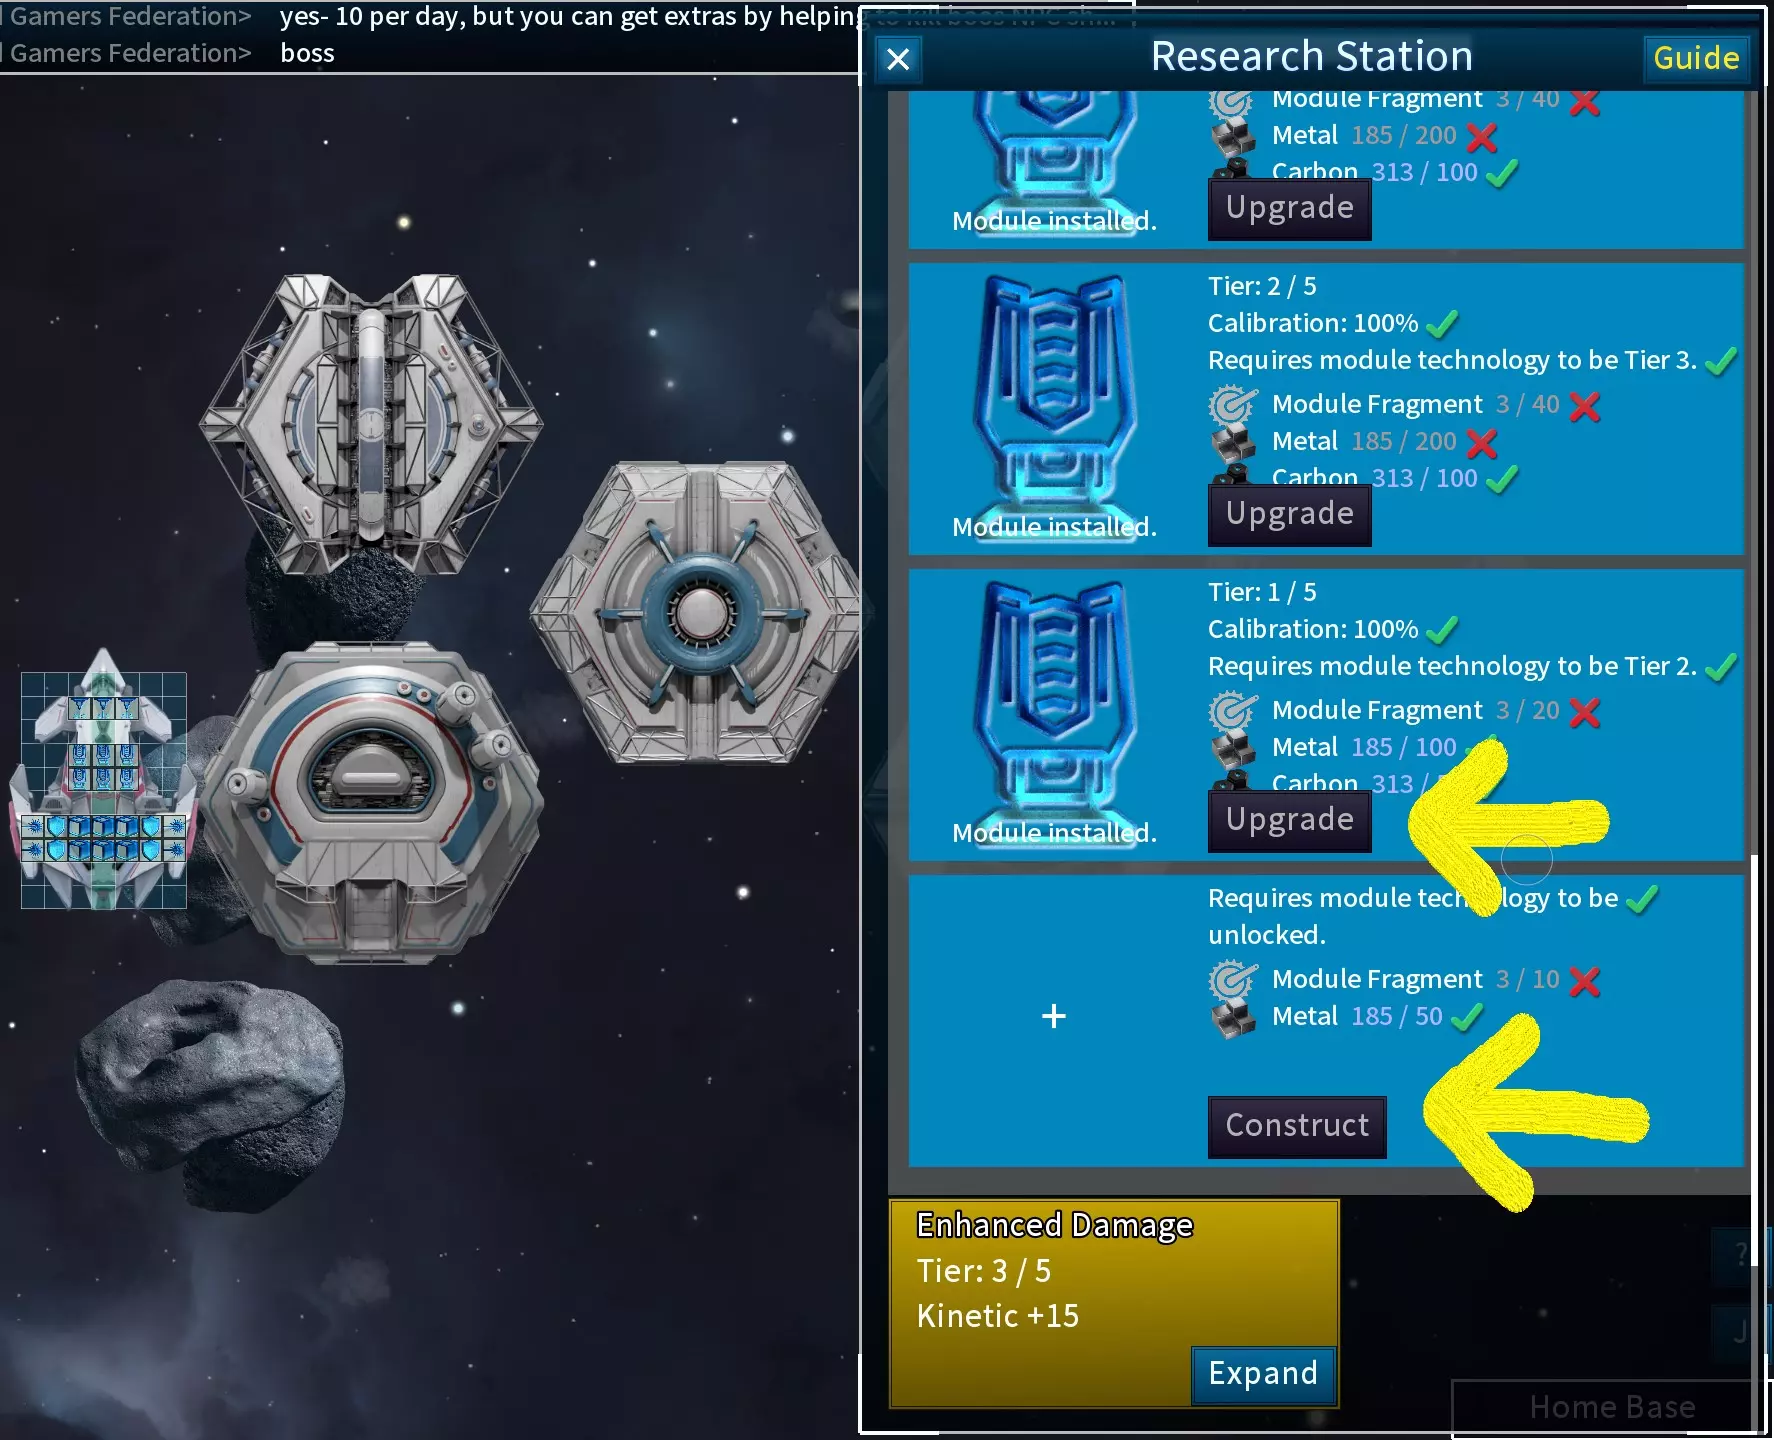Select the small spaceship with module grid
Screen dimensions: 1774x1440
tap(103, 780)
